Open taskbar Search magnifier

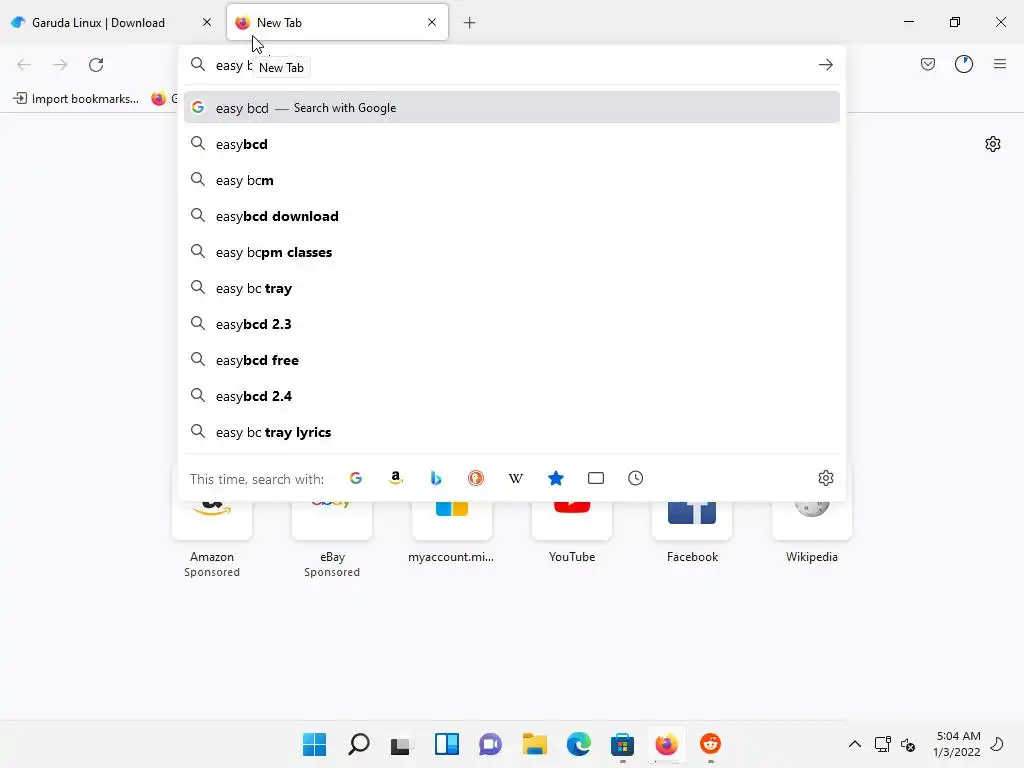[x=359, y=744]
